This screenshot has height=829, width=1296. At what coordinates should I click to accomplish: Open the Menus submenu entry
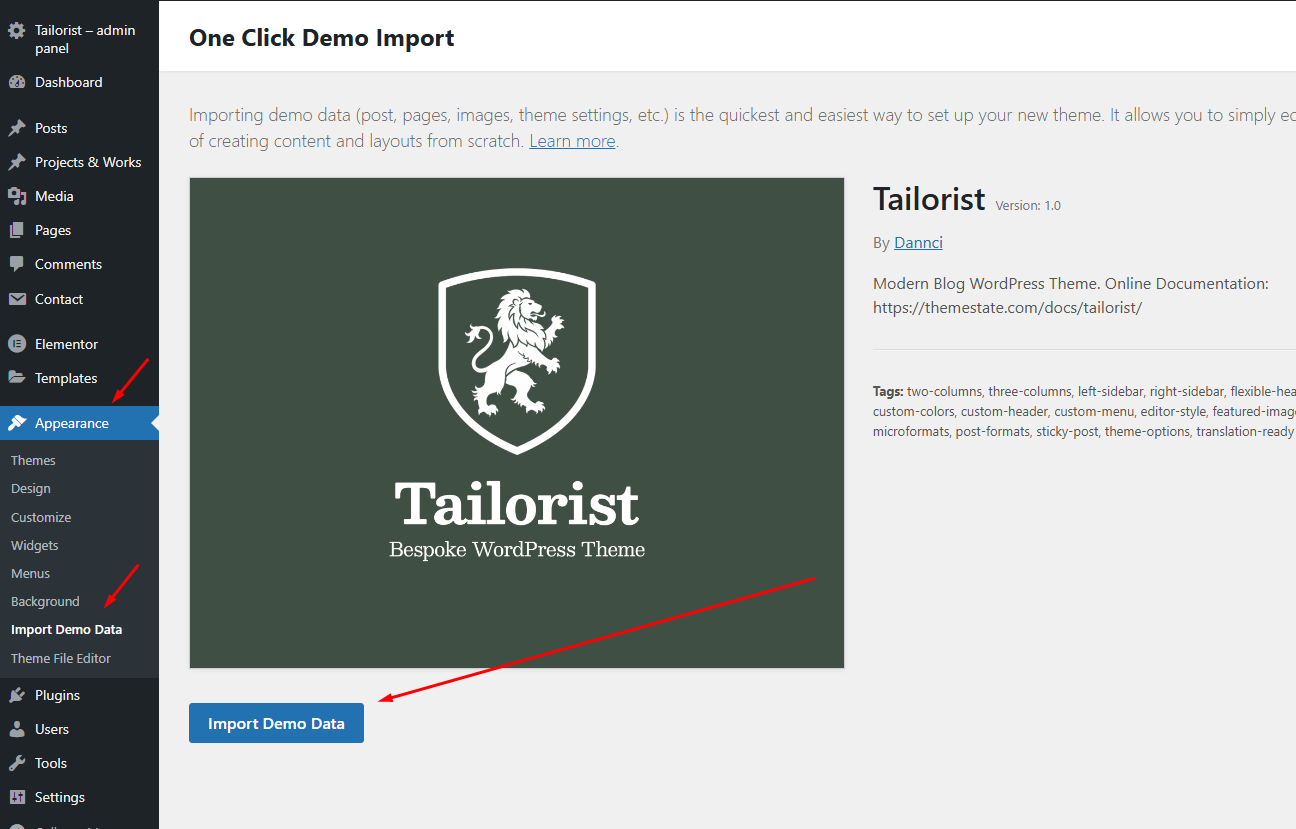point(30,573)
